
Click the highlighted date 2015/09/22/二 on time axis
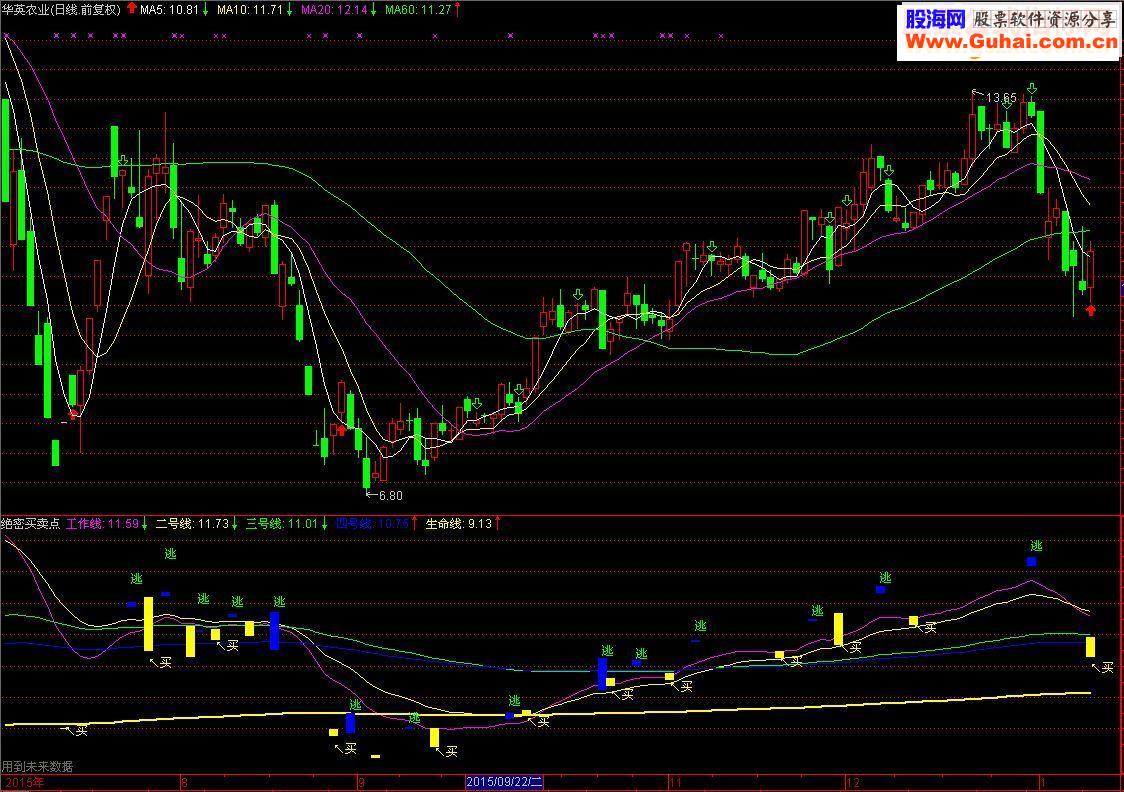click(504, 782)
